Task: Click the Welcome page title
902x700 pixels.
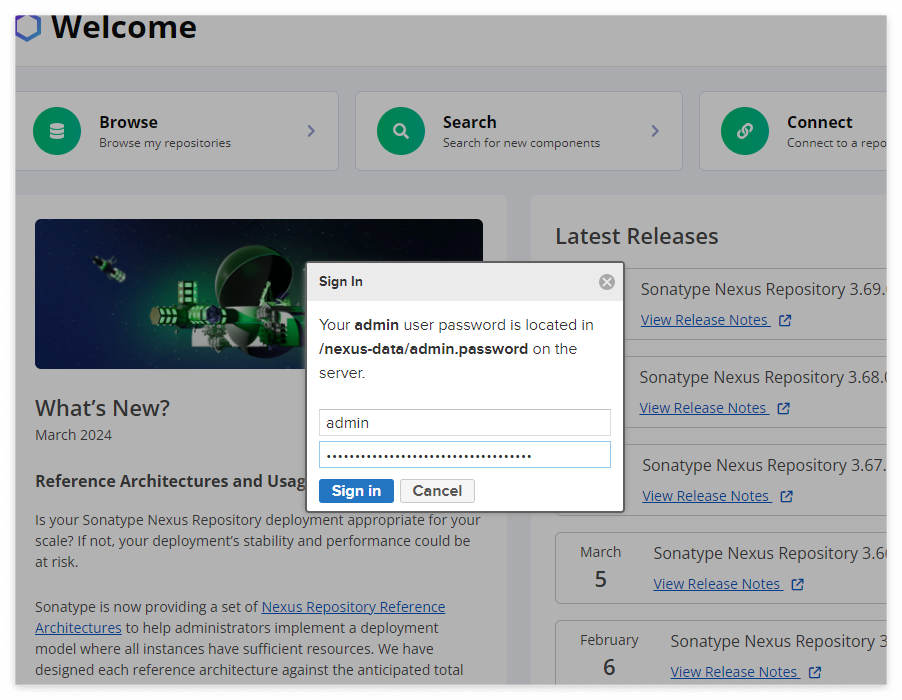Action: coord(124,27)
